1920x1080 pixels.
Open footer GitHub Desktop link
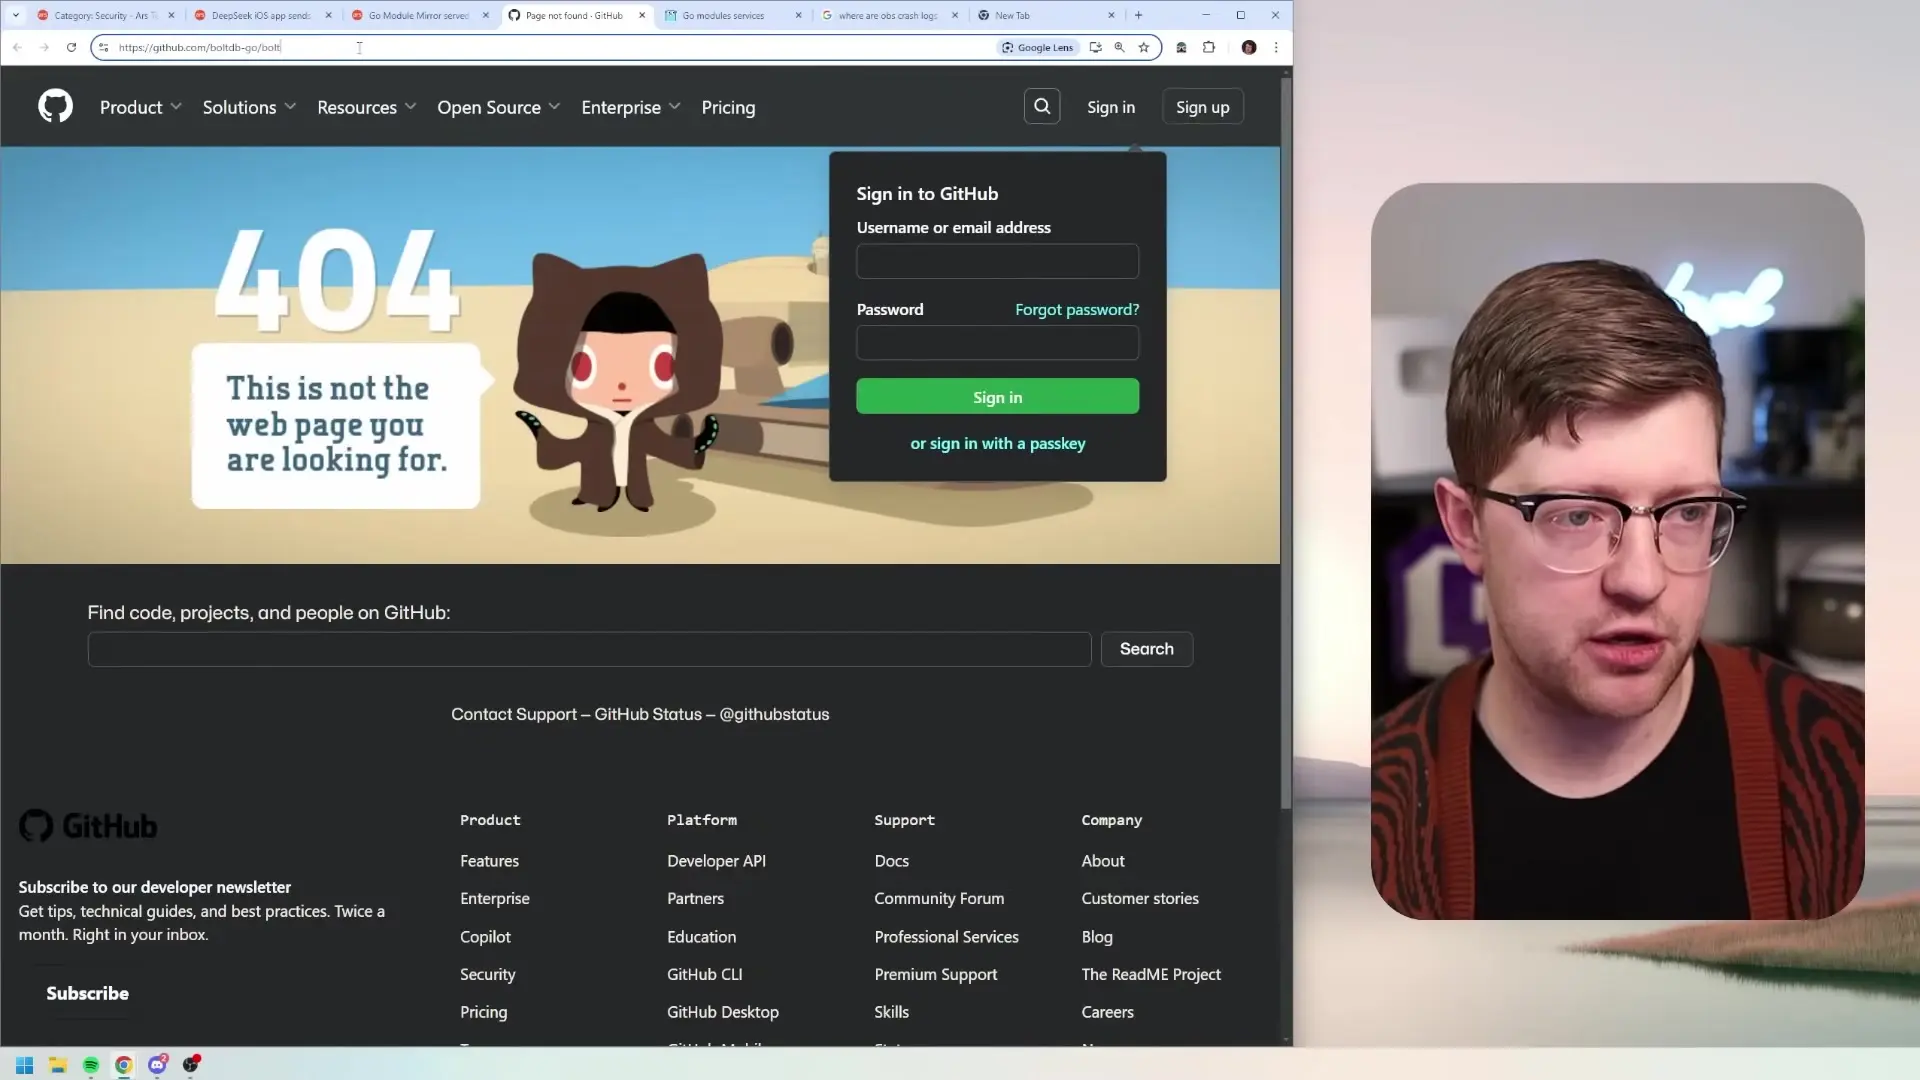click(722, 1012)
